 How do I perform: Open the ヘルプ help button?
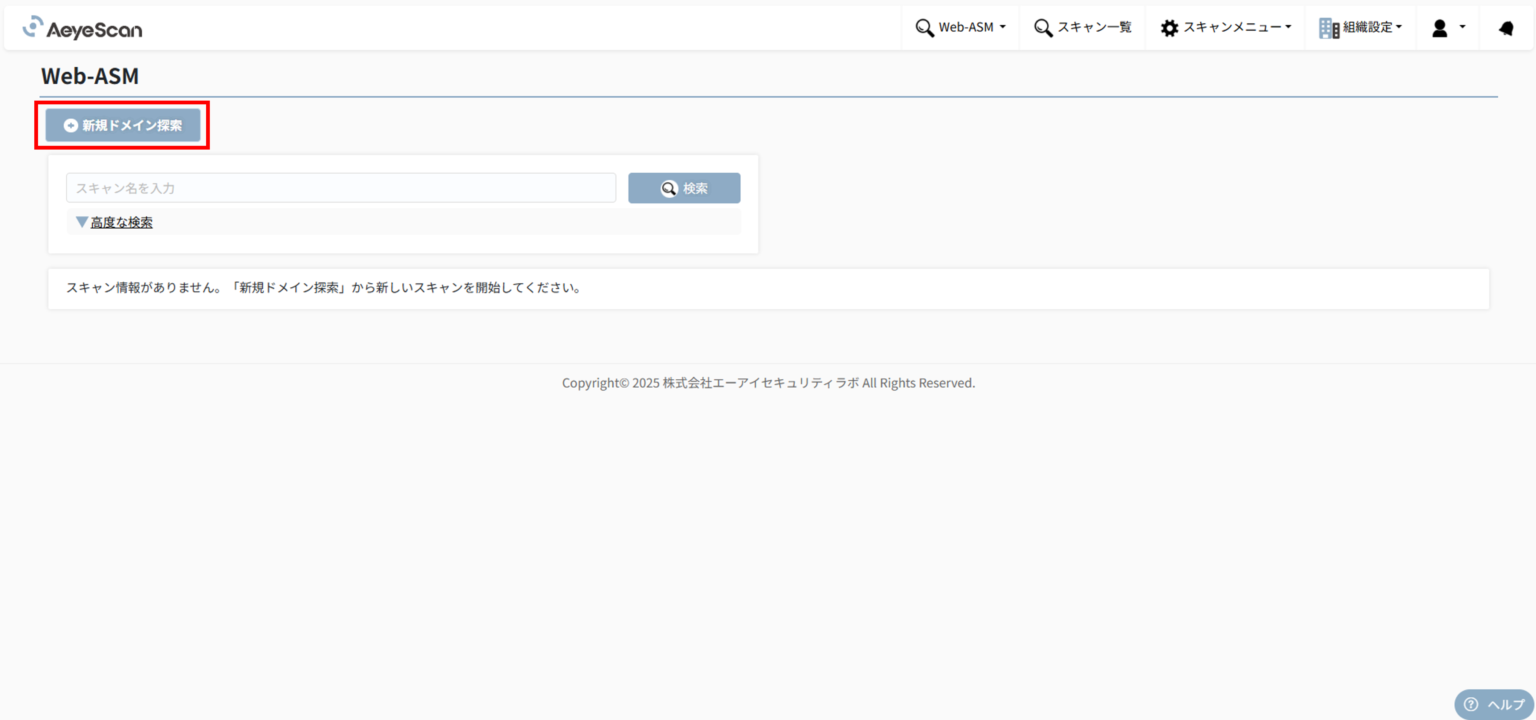tap(1494, 704)
